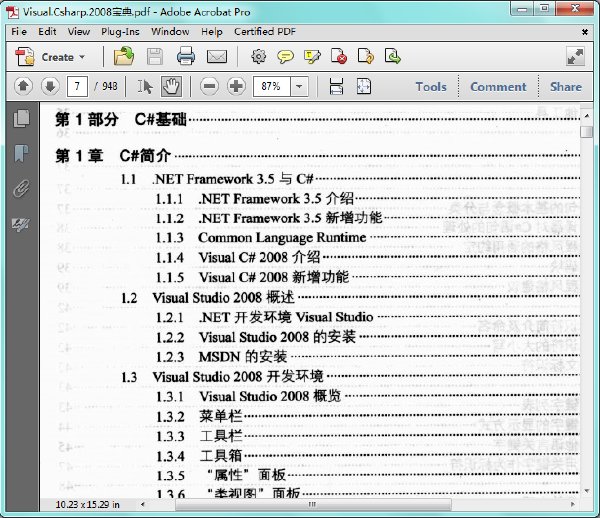Click entry '1.2 Visual Studio 2008 概述'
The image size is (600, 518).
click(208, 298)
